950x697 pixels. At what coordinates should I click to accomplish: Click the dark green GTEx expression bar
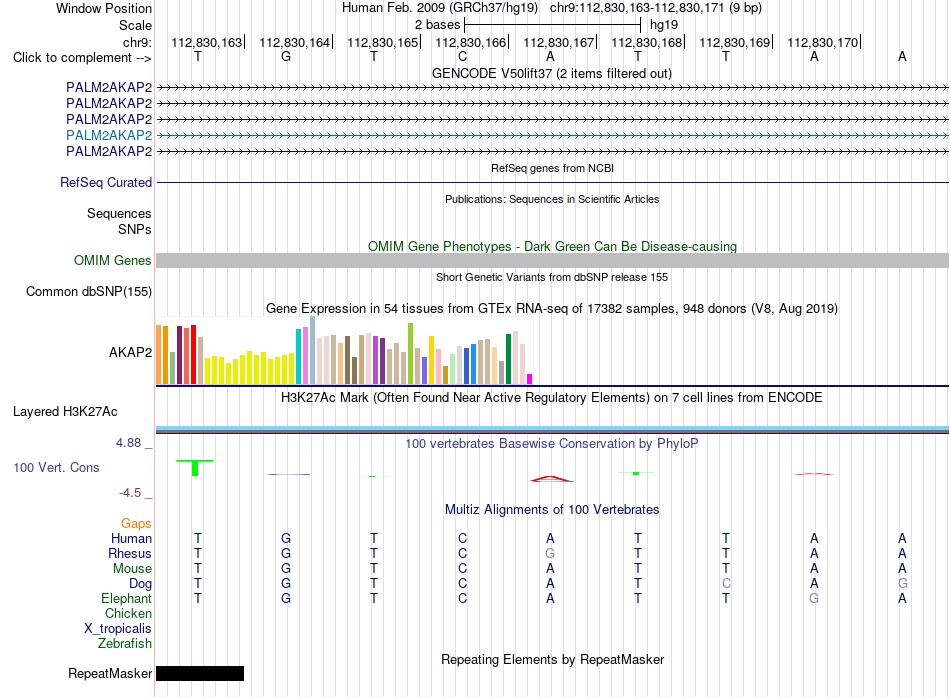coord(508,359)
